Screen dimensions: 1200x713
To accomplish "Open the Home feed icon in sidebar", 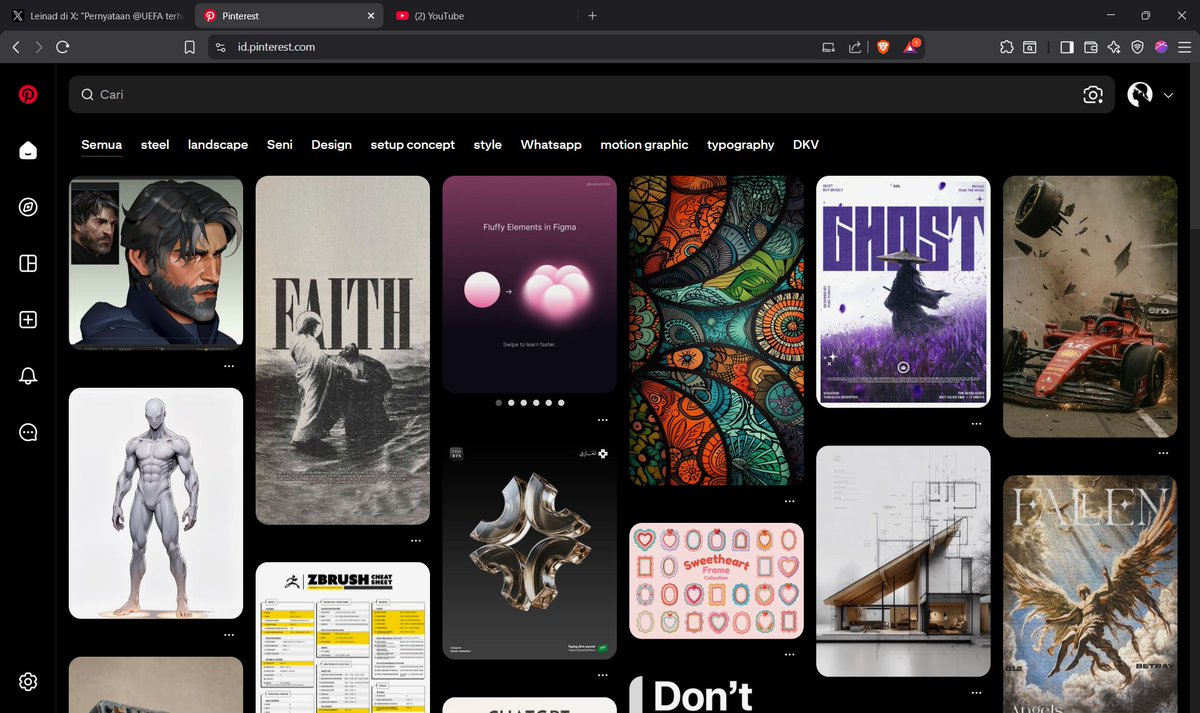I will tap(28, 151).
